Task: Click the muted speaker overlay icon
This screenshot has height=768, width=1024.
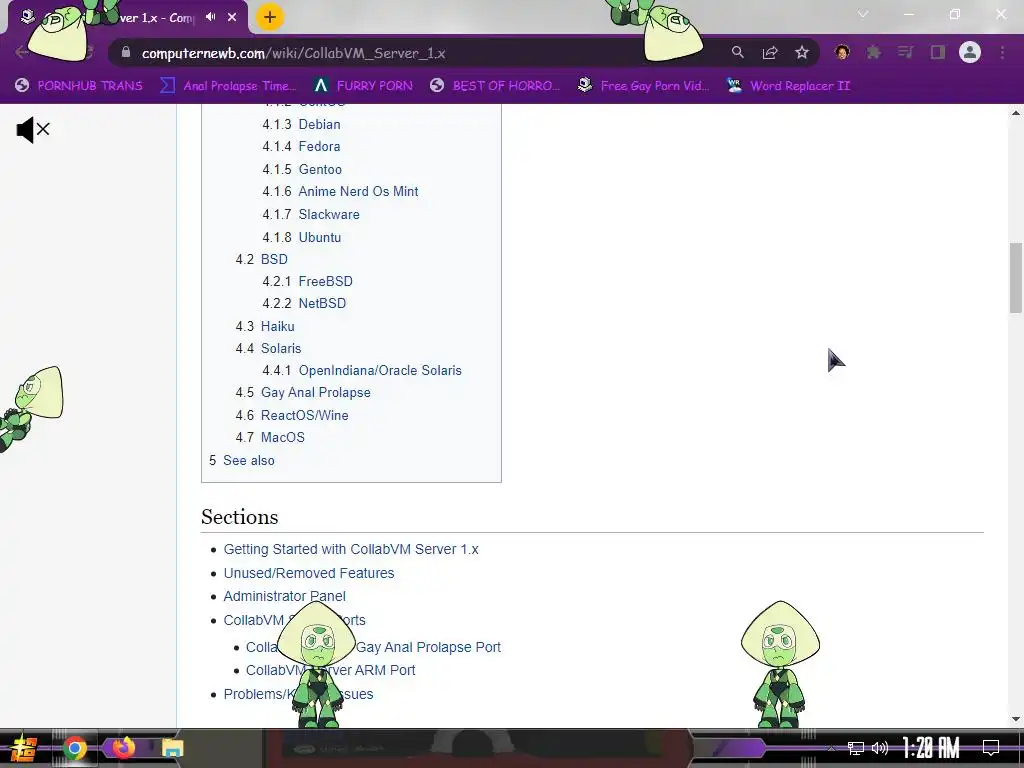Action: (33, 130)
